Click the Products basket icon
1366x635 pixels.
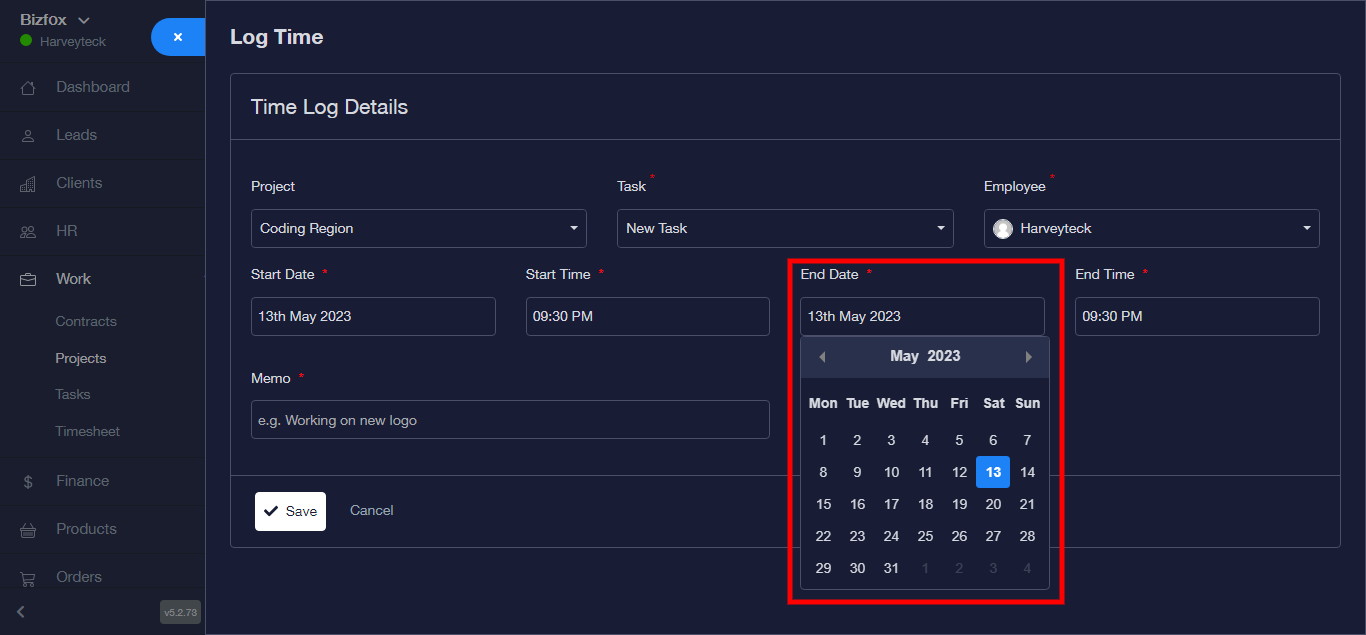click(x=28, y=530)
